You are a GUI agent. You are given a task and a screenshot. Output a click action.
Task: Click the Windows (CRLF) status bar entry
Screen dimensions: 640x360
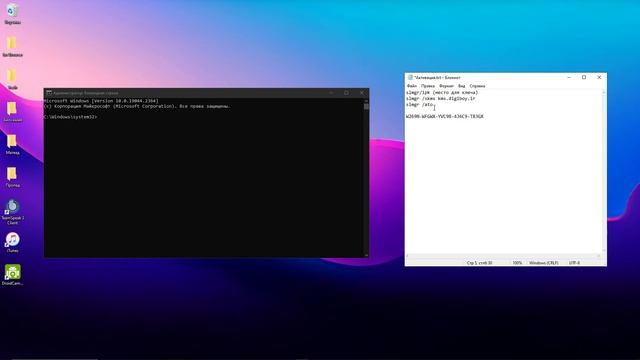click(544, 263)
